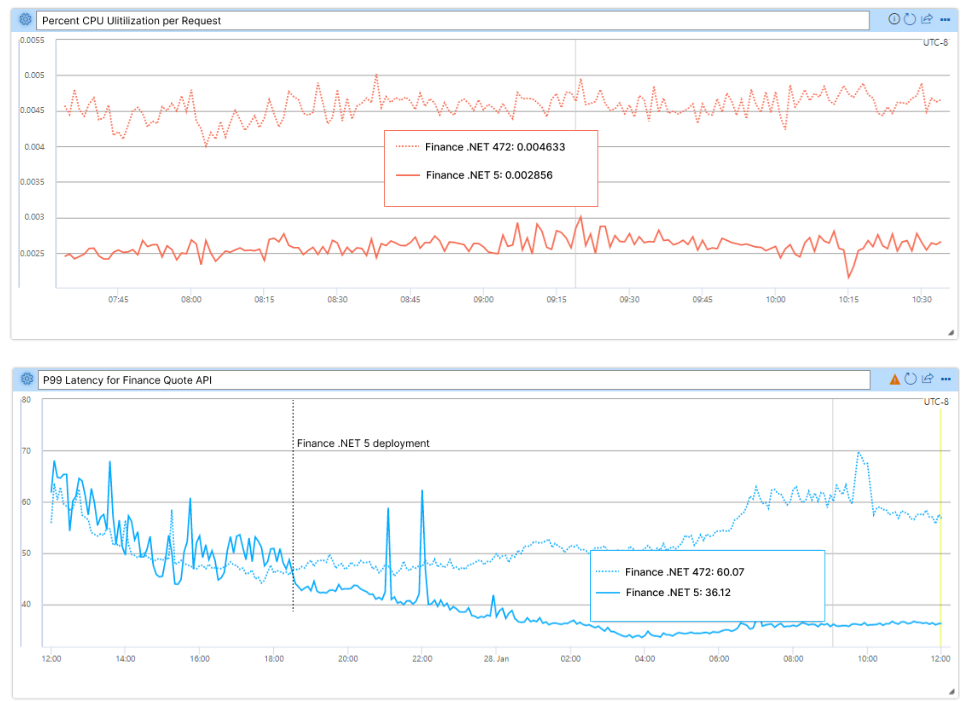
Task: Click info icon on CPU Utilization chart
Action: click(894, 19)
